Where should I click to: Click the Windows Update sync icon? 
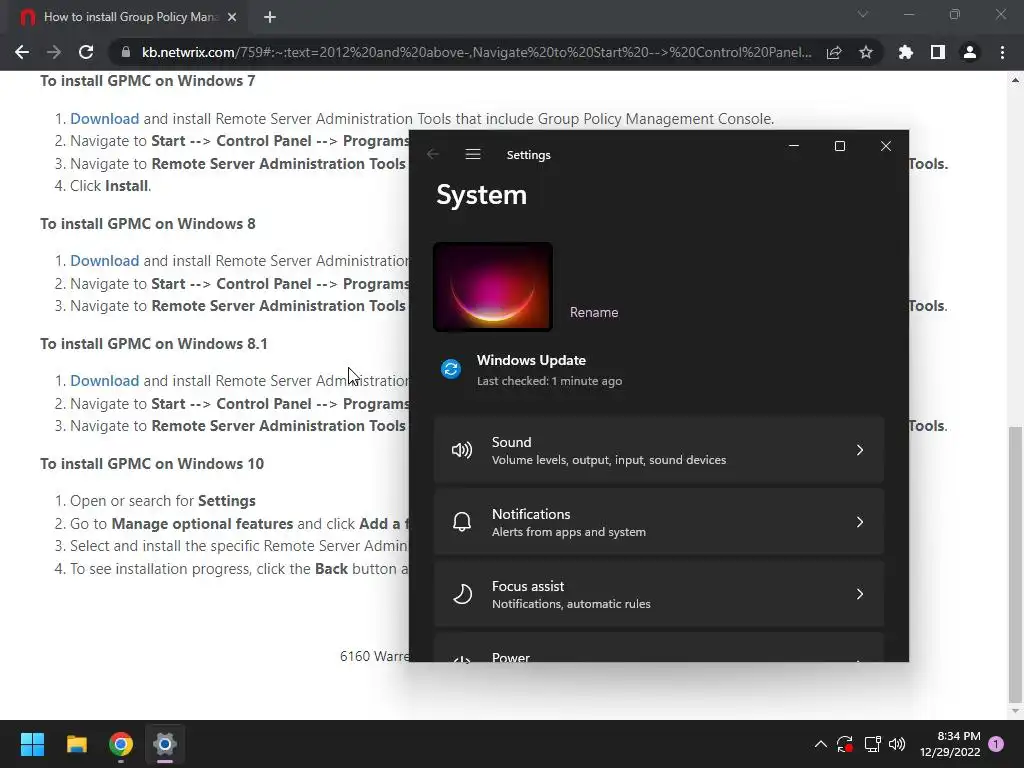click(451, 369)
